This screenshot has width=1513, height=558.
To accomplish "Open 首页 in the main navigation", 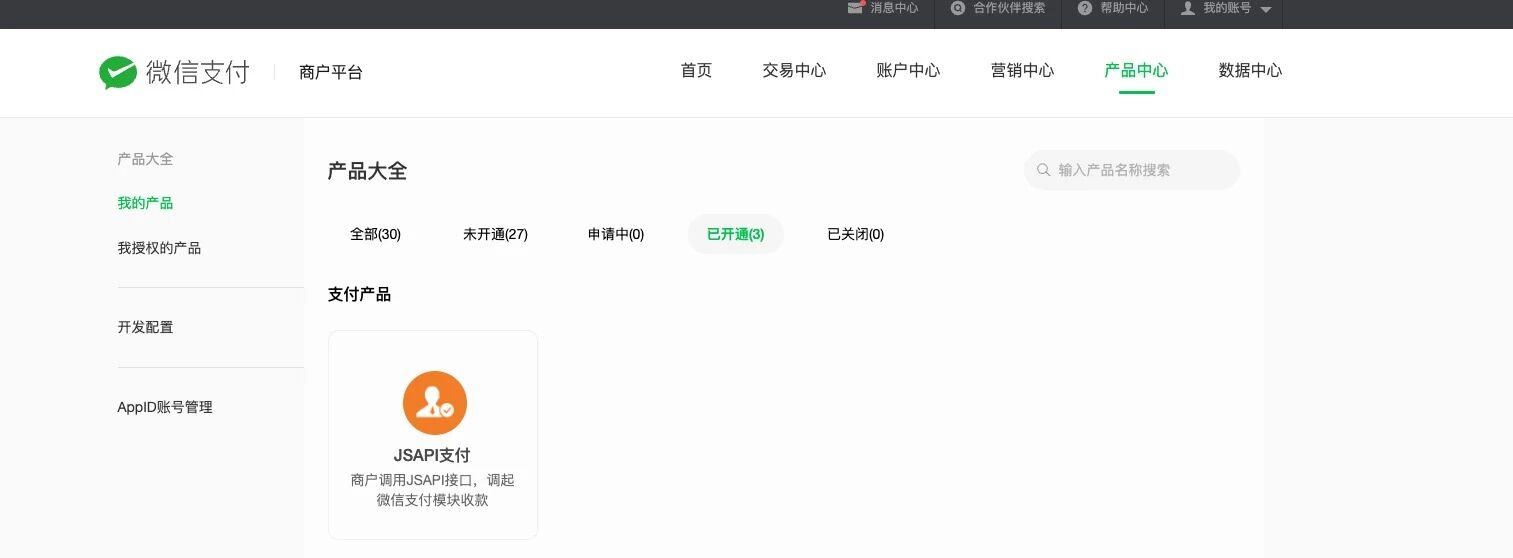I will (696, 70).
